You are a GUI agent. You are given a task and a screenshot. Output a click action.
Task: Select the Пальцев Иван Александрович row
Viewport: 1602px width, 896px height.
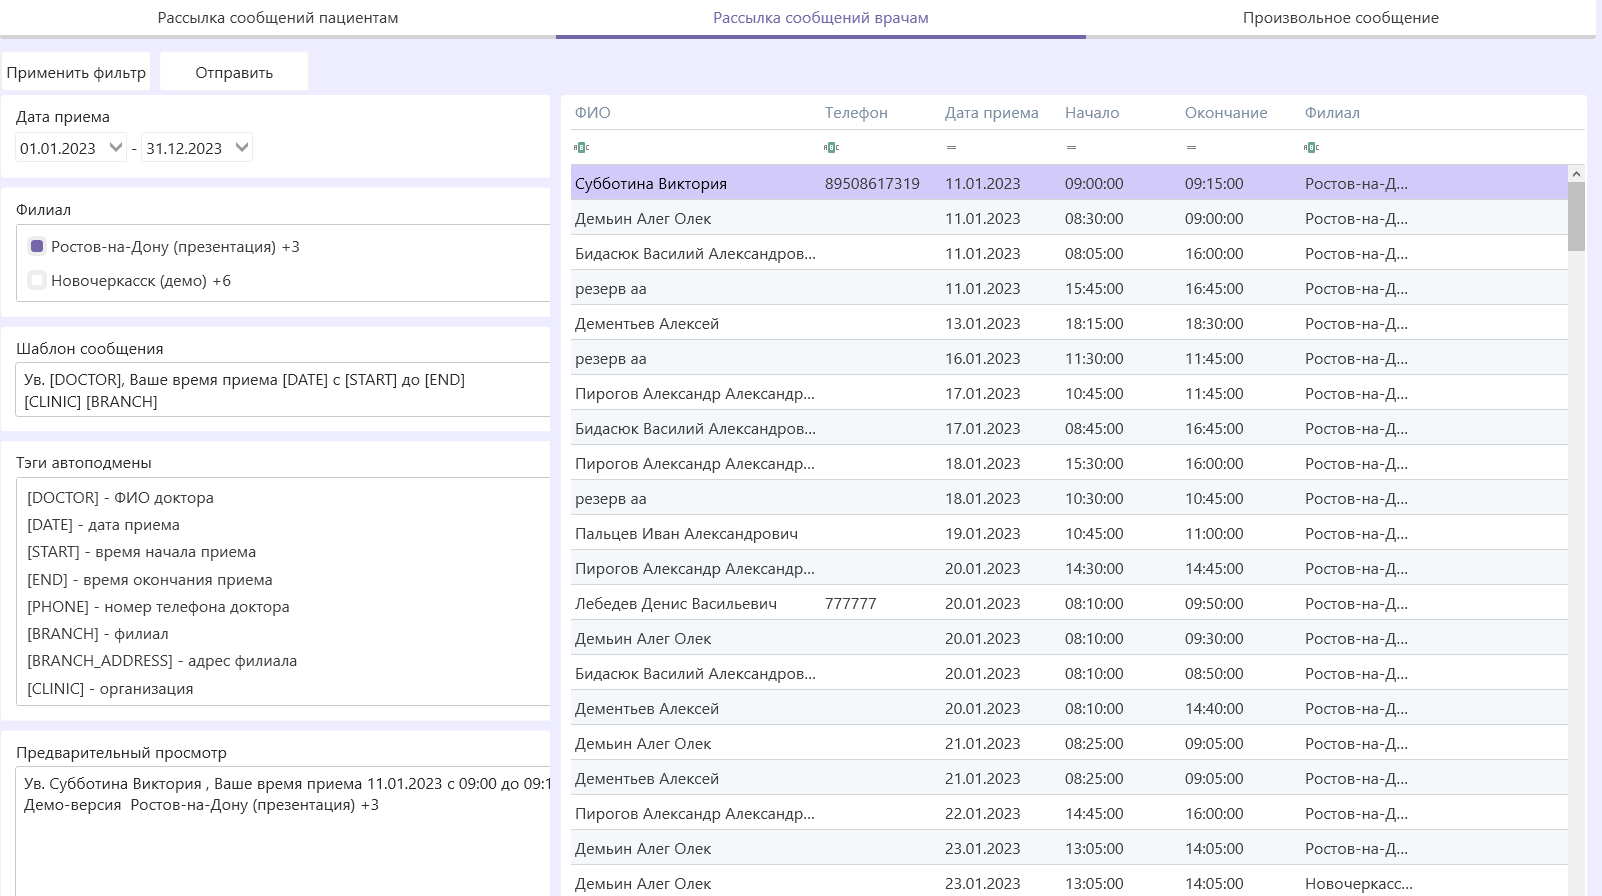1069,533
